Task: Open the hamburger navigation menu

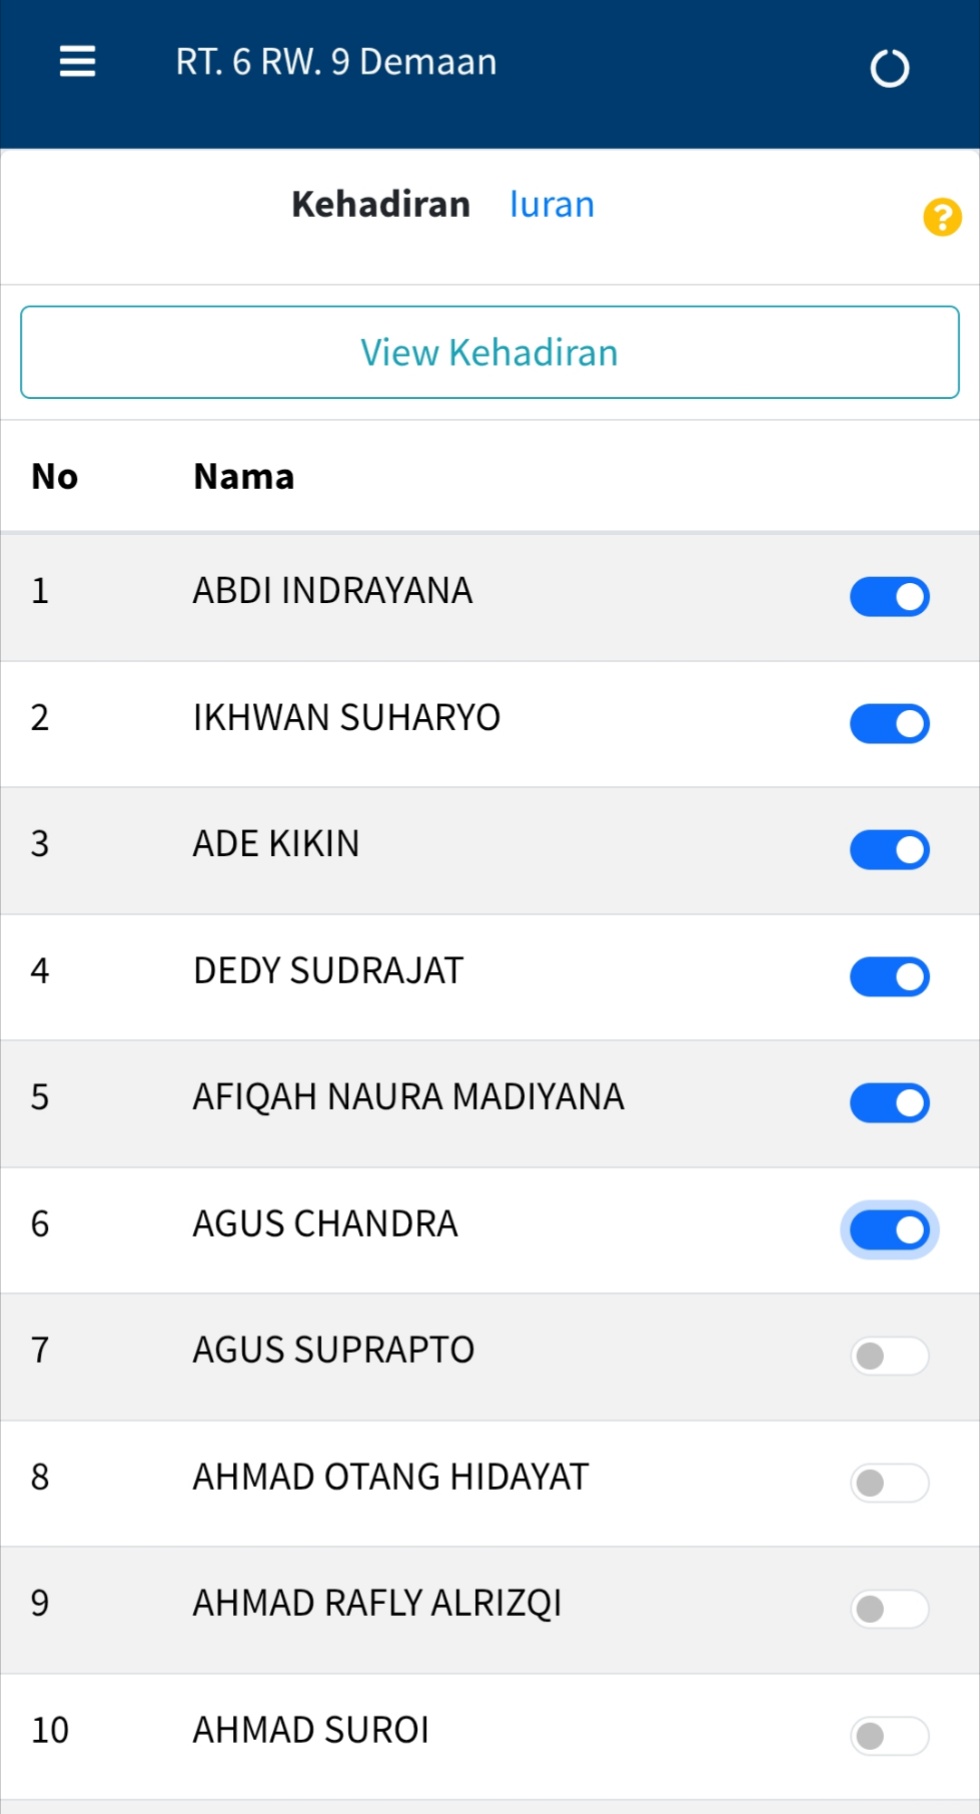Action: click(x=77, y=62)
